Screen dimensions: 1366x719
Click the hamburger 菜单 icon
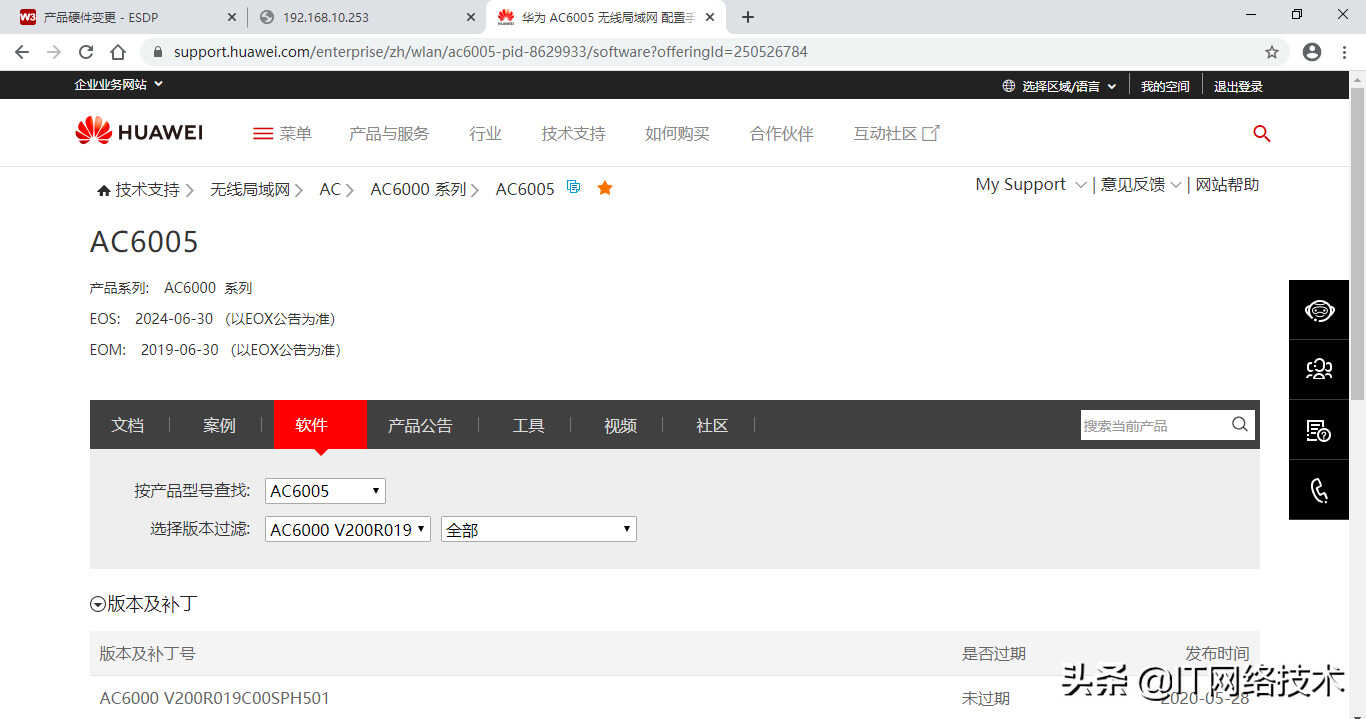[x=263, y=133]
